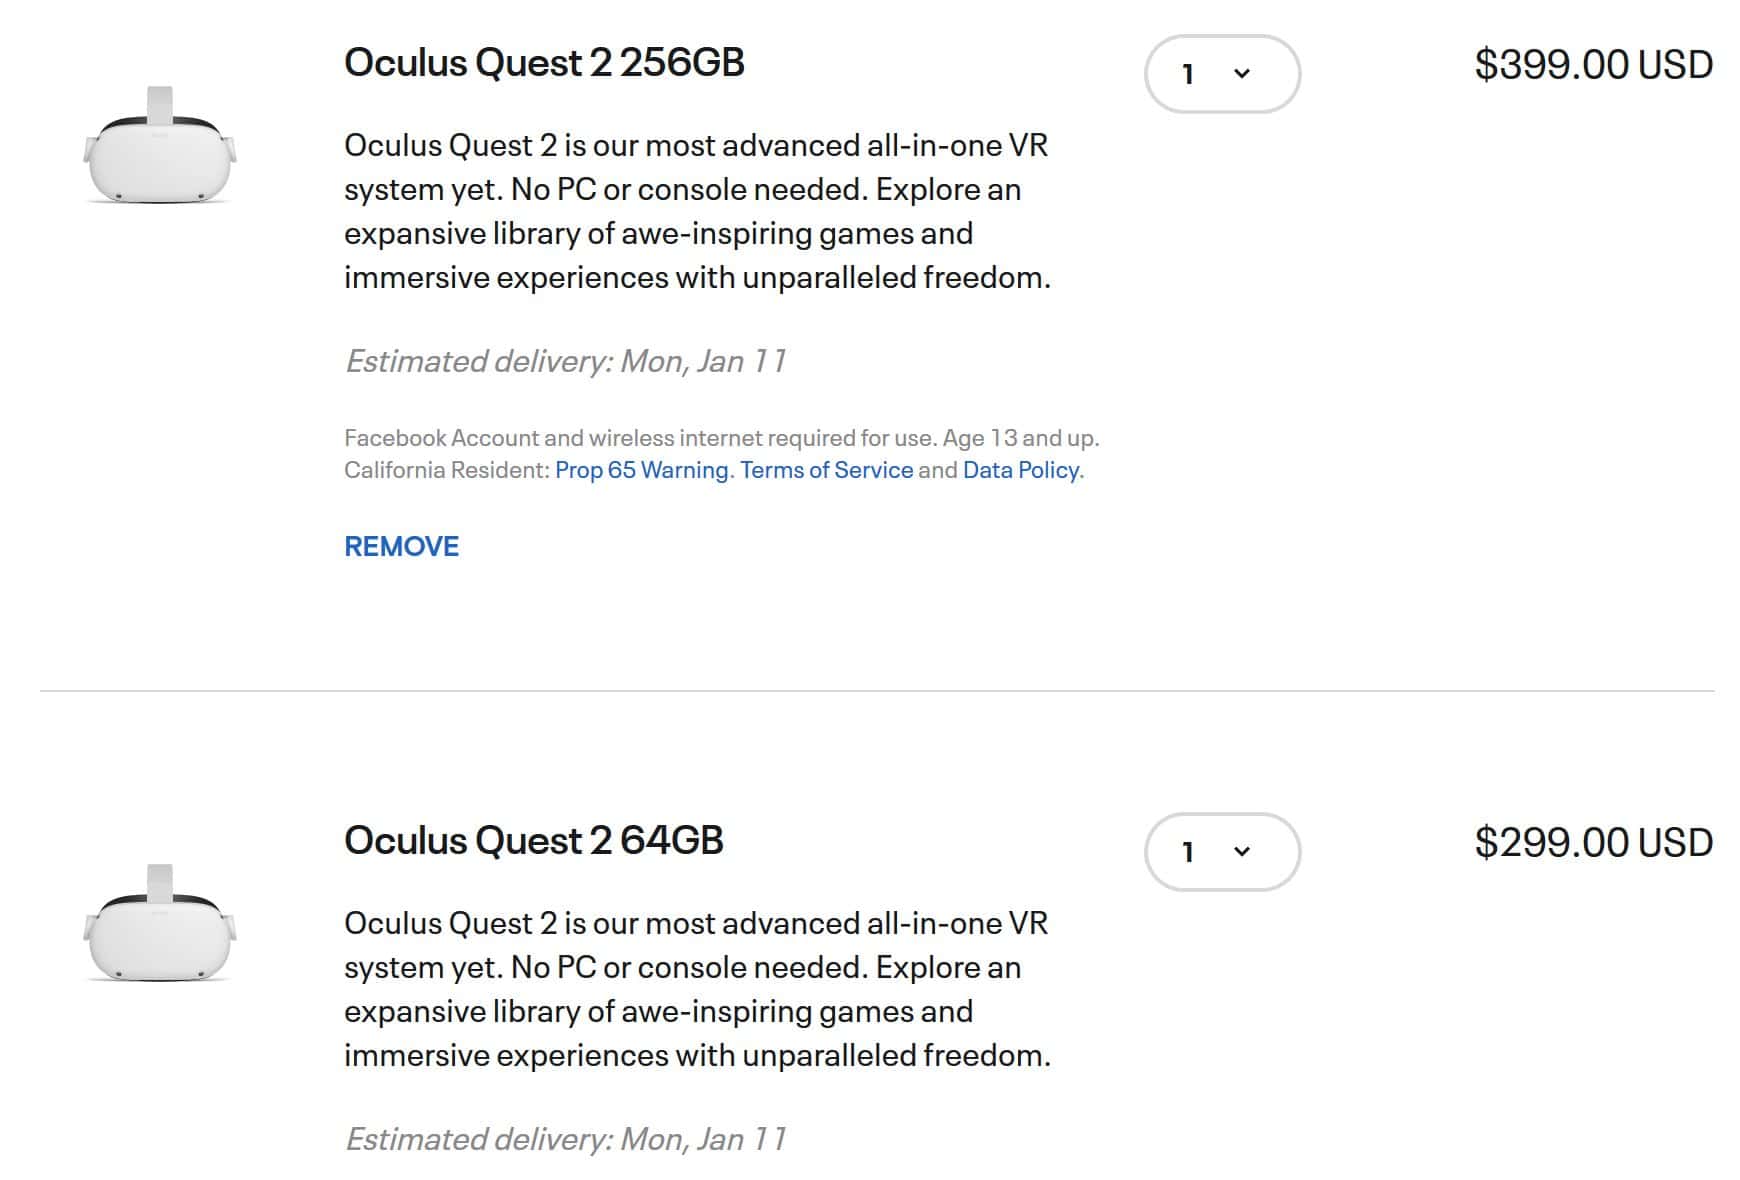The width and height of the screenshot is (1740, 1180).
Task: Open the Data Policy link
Action: coord(1021,470)
